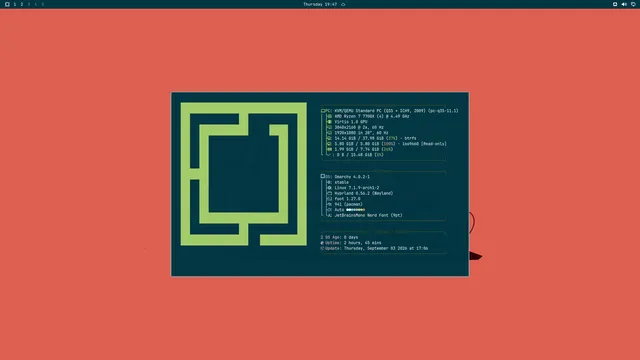Click text 'Virtio 1.0 GPU'
640x360 pixels.
point(351,122)
